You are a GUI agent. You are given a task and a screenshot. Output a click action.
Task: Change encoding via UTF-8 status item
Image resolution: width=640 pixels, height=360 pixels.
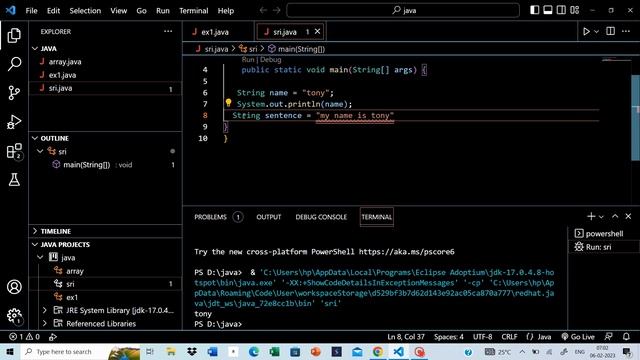pos(482,337)
